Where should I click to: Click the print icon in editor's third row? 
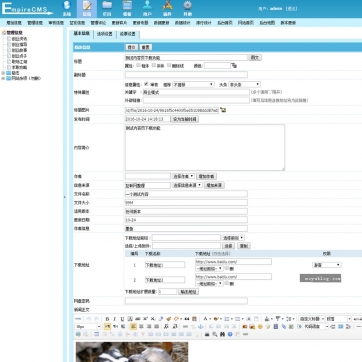click(207, 334)
